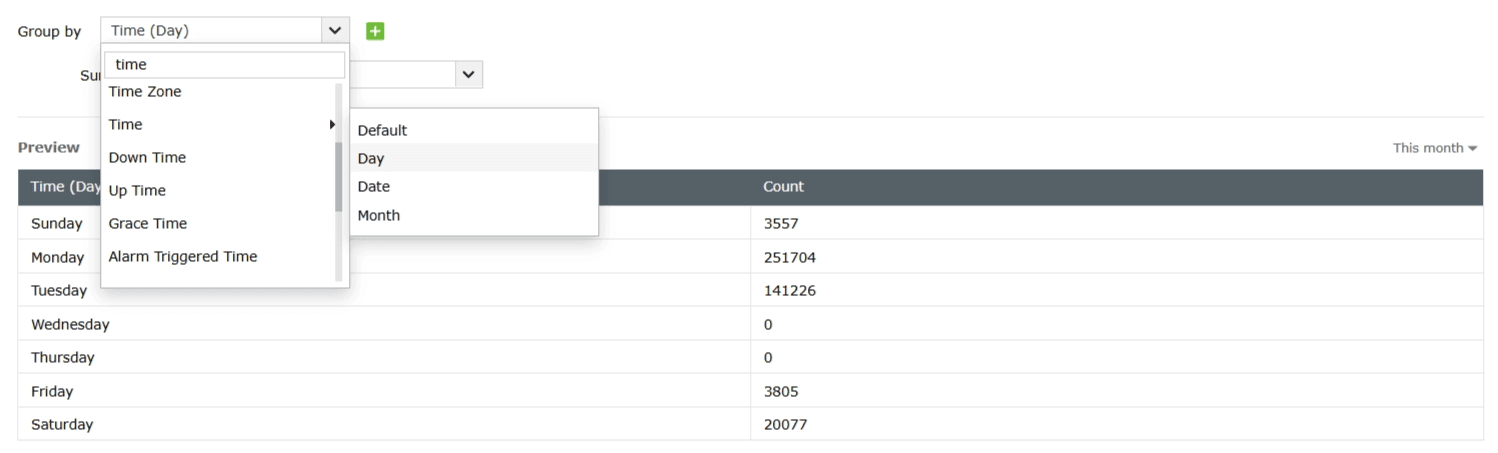1498x453 pixels.
Task: Select the Up Time option
Action: click(x=137, y=191)
